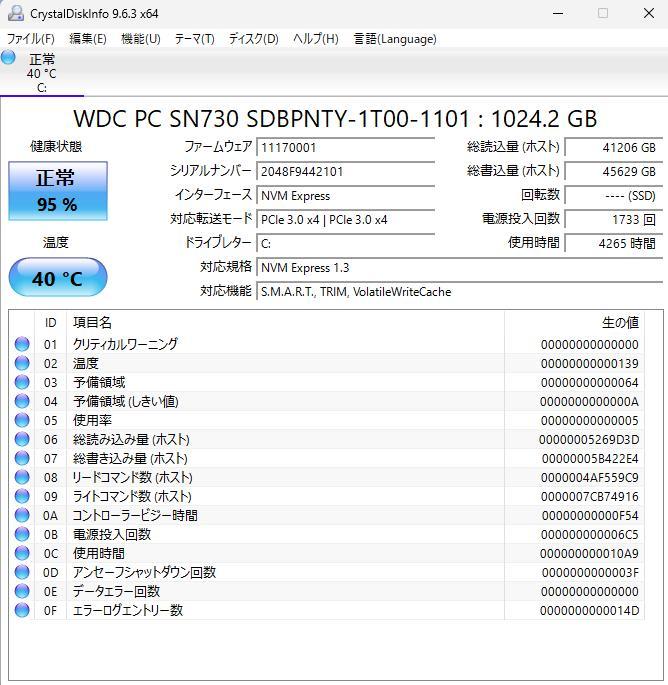Click raw value 0000000000064 for 予備領域
This screenshot has width=668, height=685.
(x=589, y=383)
